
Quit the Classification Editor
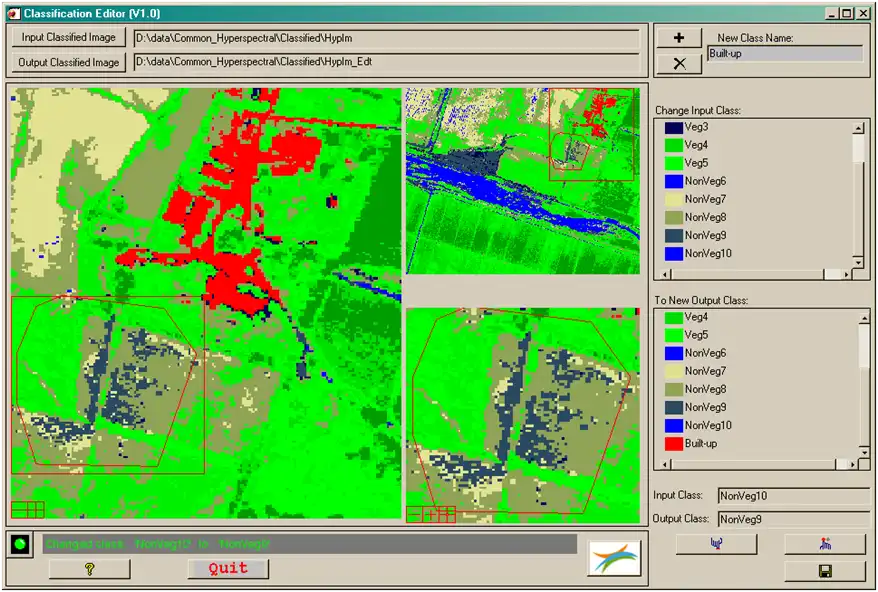pos(228,568)
